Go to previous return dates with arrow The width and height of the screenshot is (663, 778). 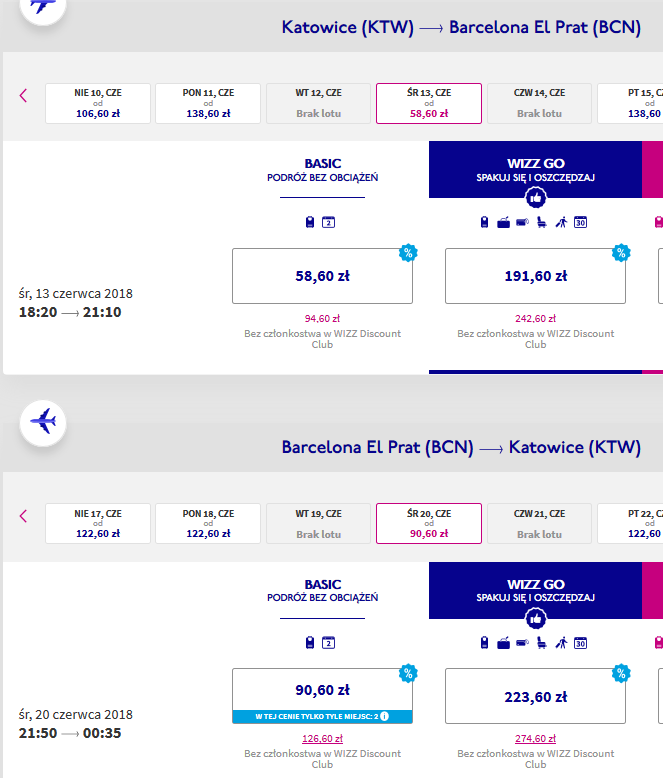(x=23, y=516)
